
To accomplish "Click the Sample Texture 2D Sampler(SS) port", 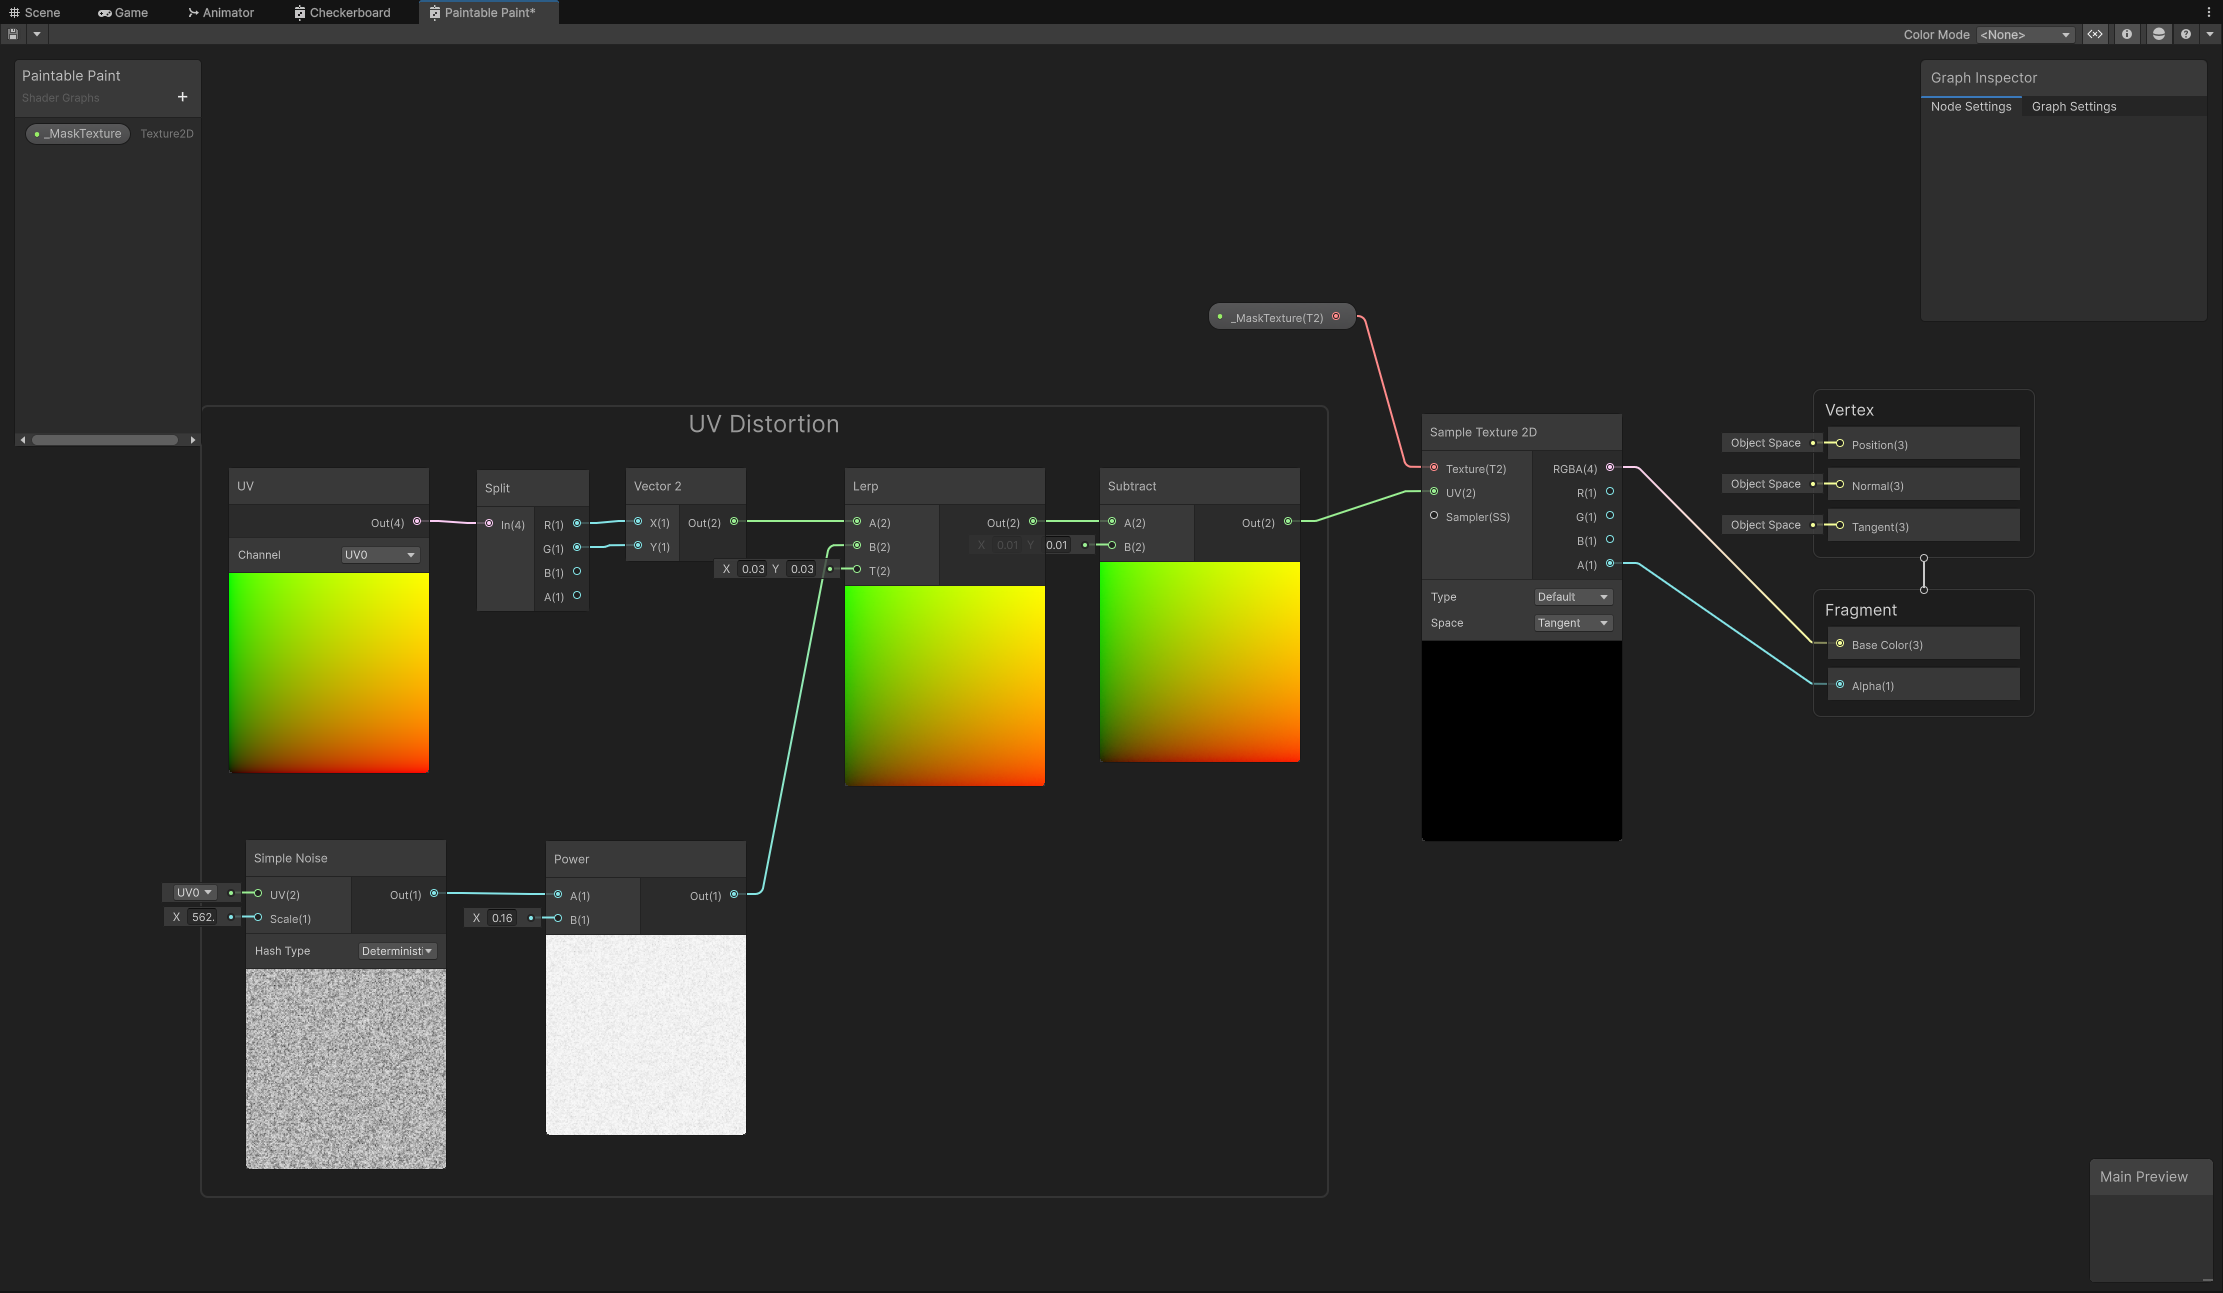I will pos(1434,515).
